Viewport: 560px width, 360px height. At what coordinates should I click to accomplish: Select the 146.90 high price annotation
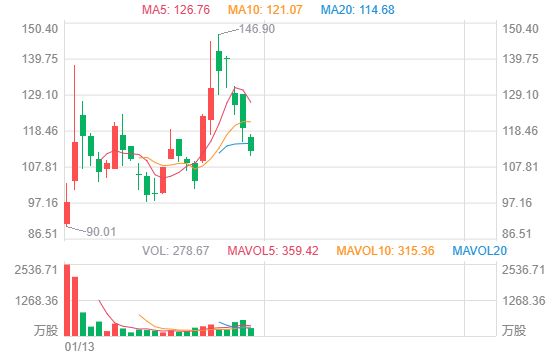tap(257, 29)
